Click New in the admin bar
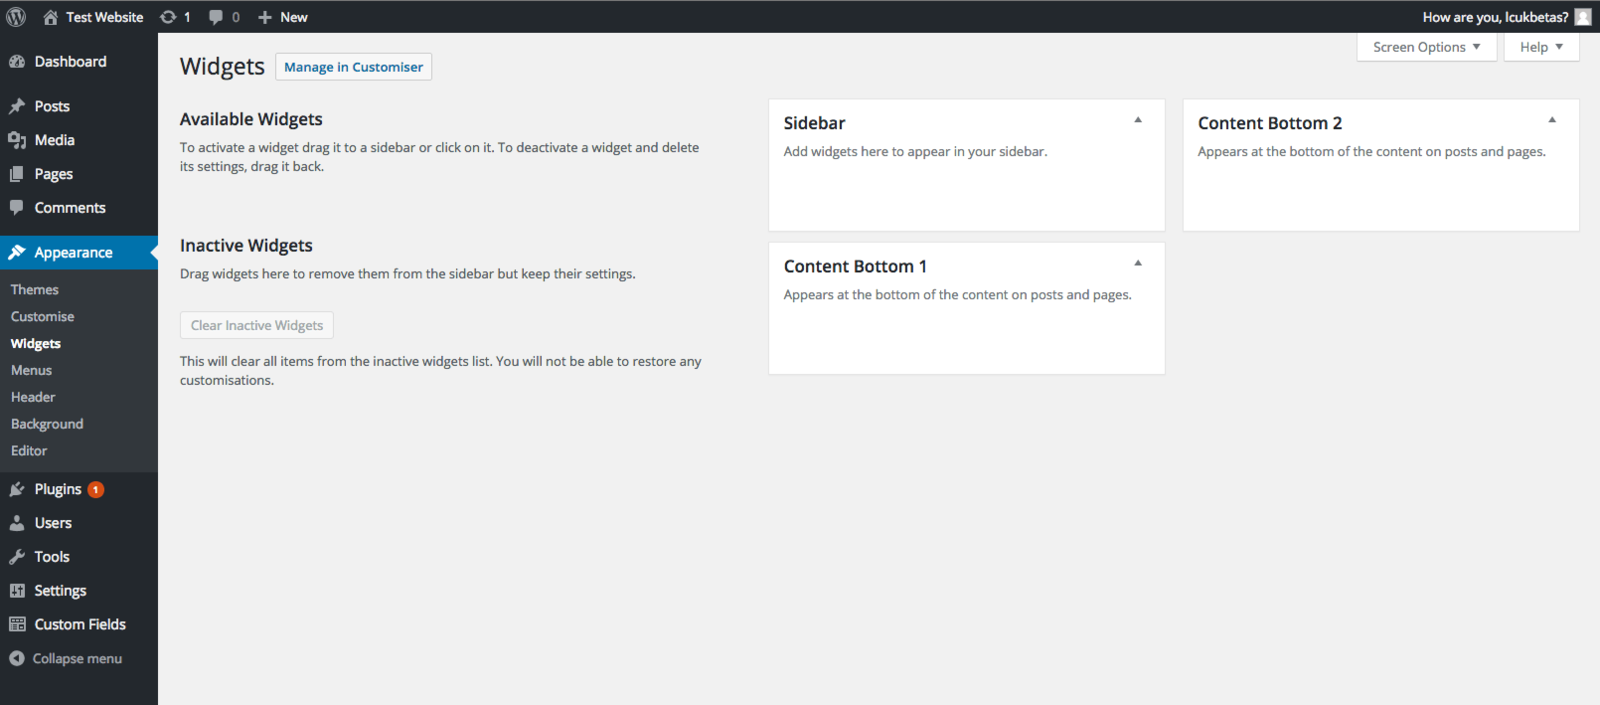The width and height of the screenshot is (1600, 705). [x=294, y=17]
